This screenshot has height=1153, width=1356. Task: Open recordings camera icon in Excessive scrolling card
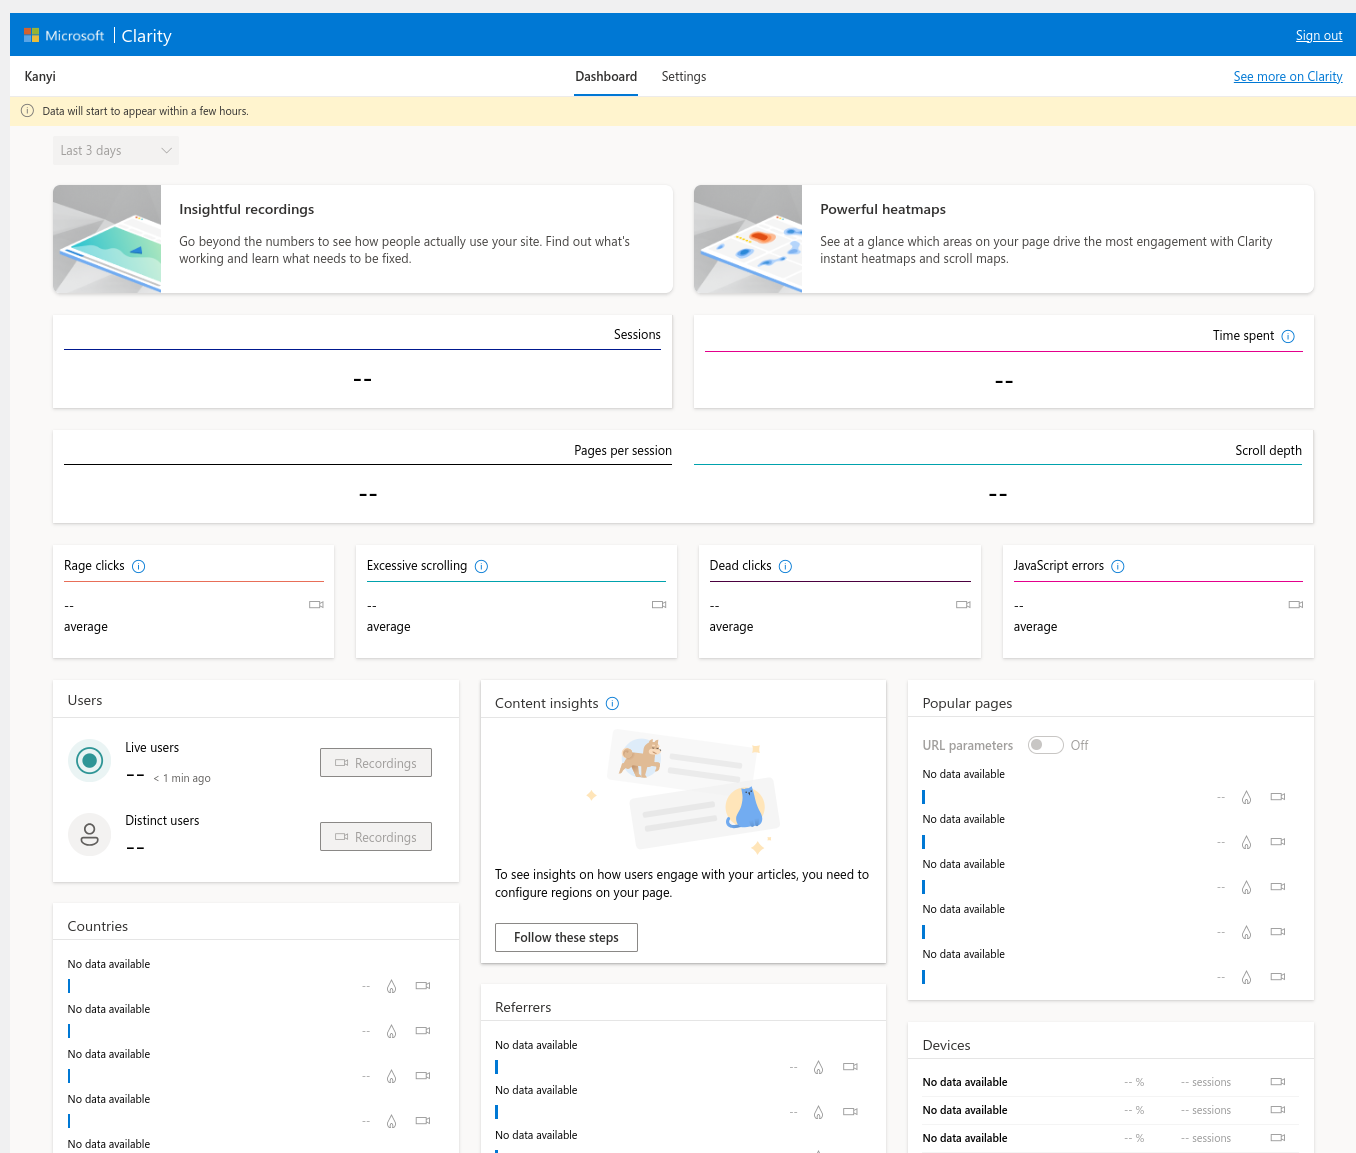coord(659,604)
